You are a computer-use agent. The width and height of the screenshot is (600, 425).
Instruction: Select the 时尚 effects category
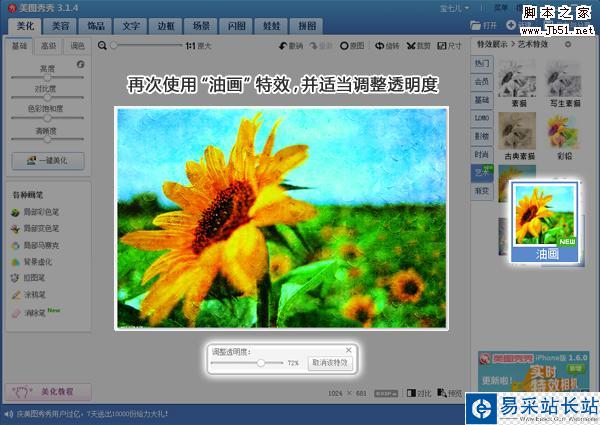(482, 155)
